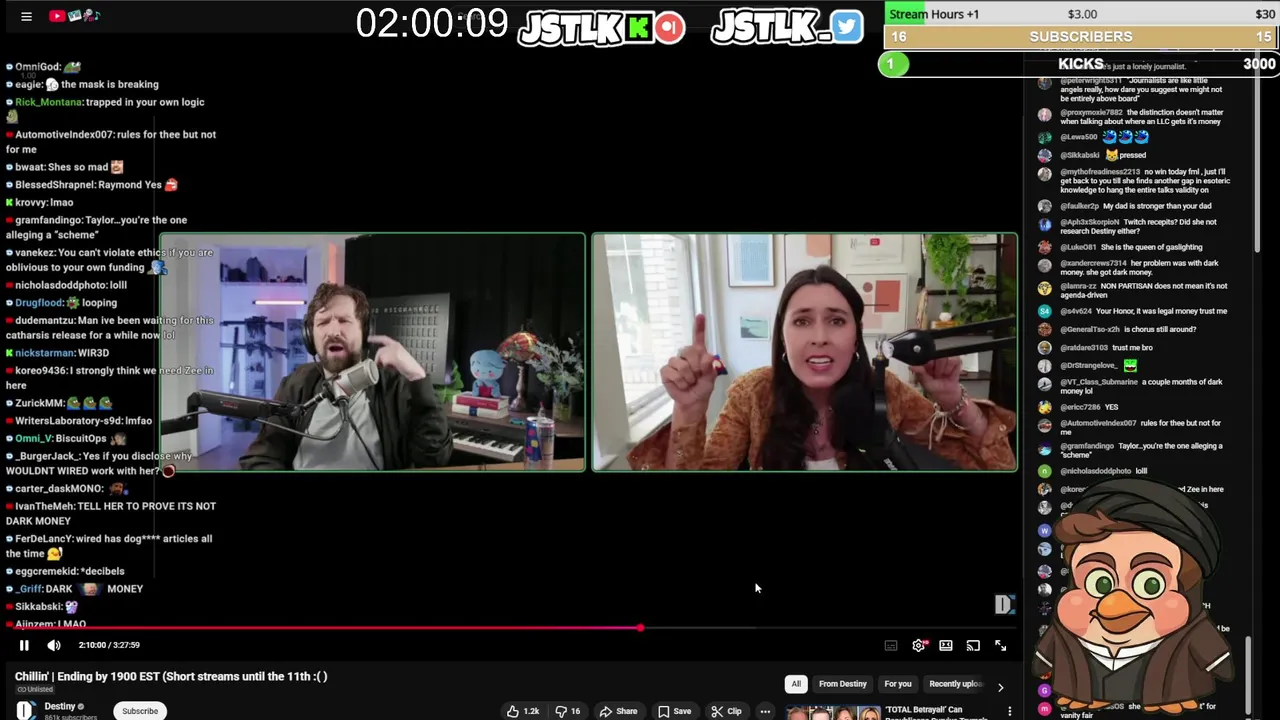The width and height of the screenshot is (1280, 720).
Task: Cast video with the Cast icon
Action: pyautogui.click(x=973, y=646)
